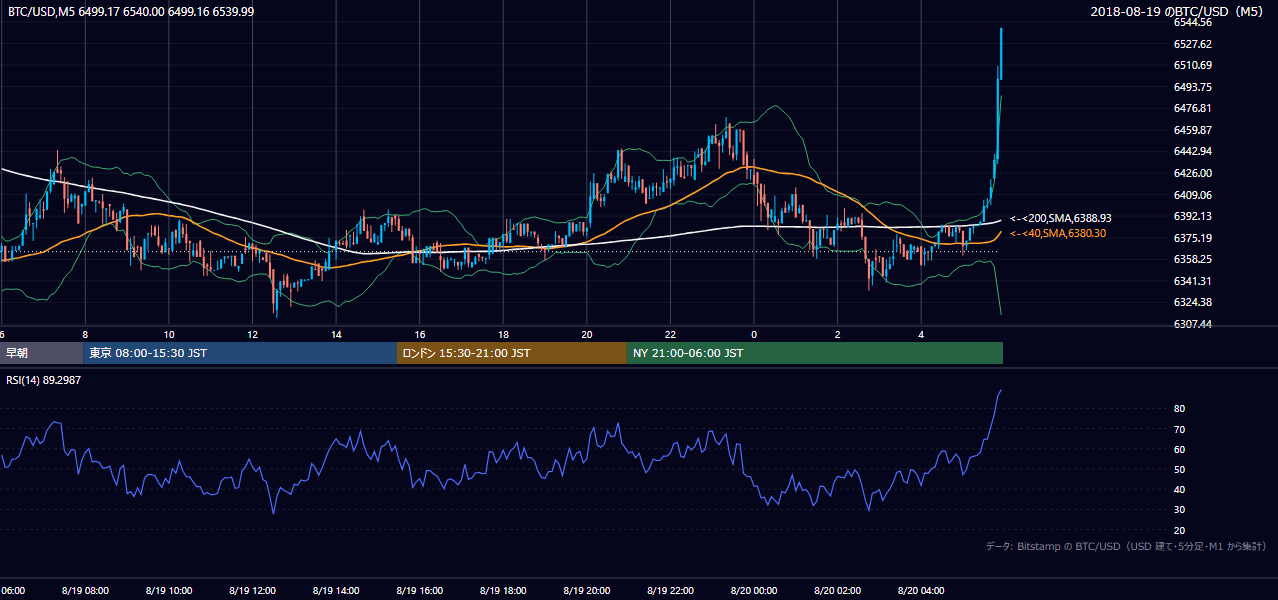Click the 6493.75 price axis value
The image size is (1278, 600).
click(x=1193, y=87)
